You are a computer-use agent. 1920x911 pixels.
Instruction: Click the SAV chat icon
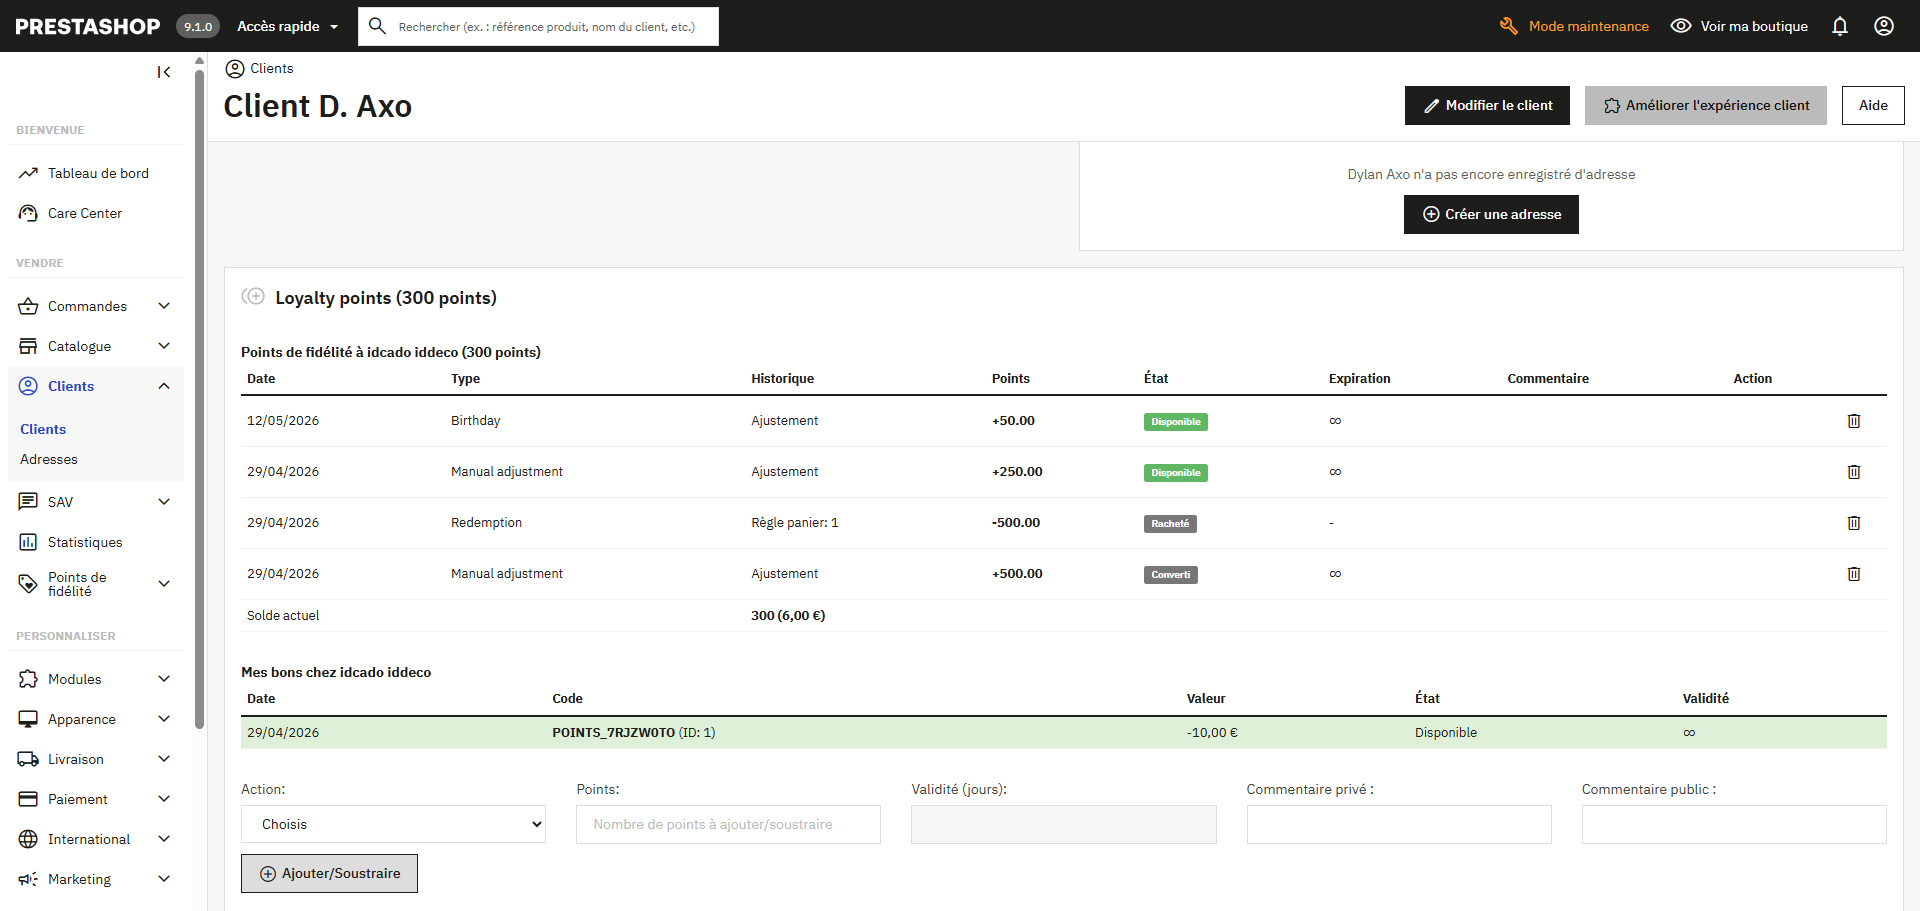(28, 502)
